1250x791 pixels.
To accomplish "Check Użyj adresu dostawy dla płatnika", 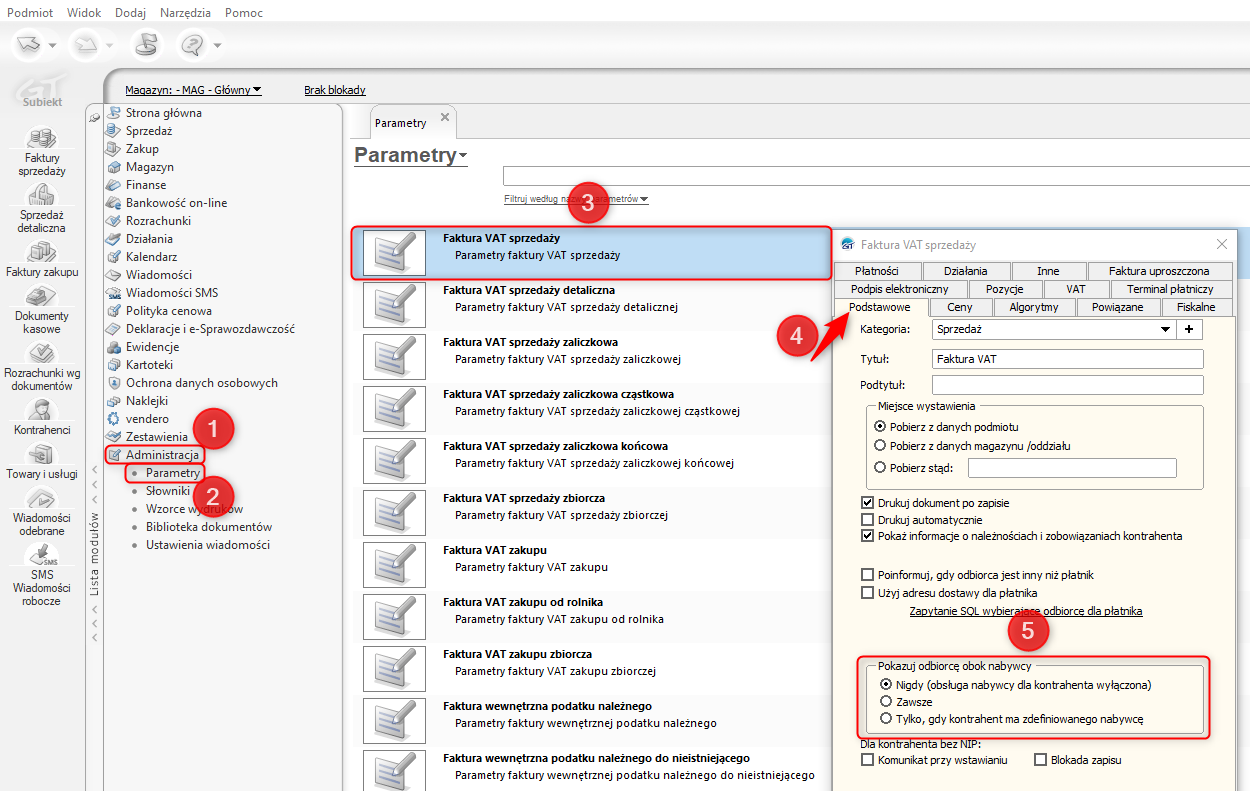I will click(x=868, y=593).
